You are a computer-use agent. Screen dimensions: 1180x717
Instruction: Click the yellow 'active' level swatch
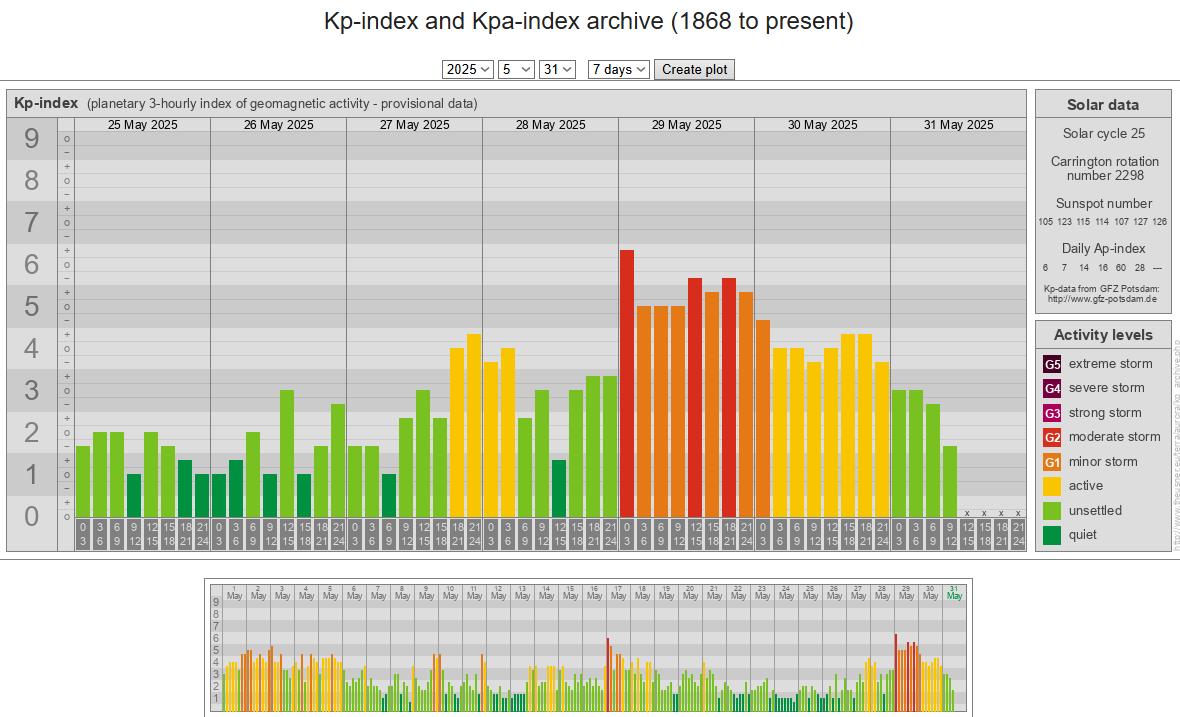point(1052,486)
